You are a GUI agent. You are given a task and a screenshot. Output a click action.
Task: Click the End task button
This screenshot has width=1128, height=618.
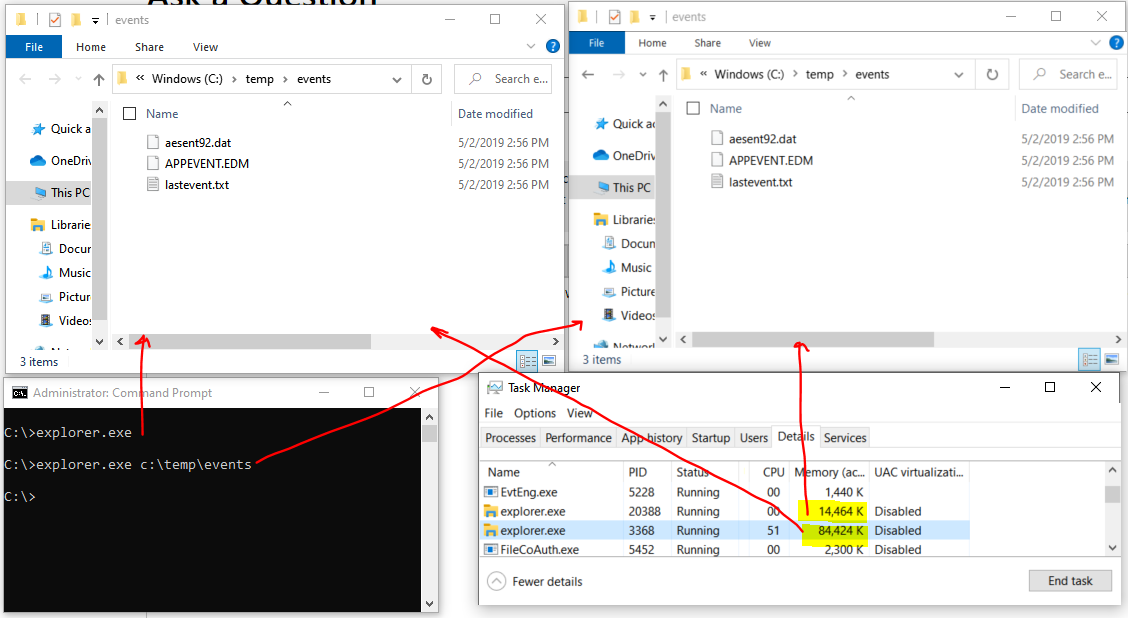(1070, 581)
